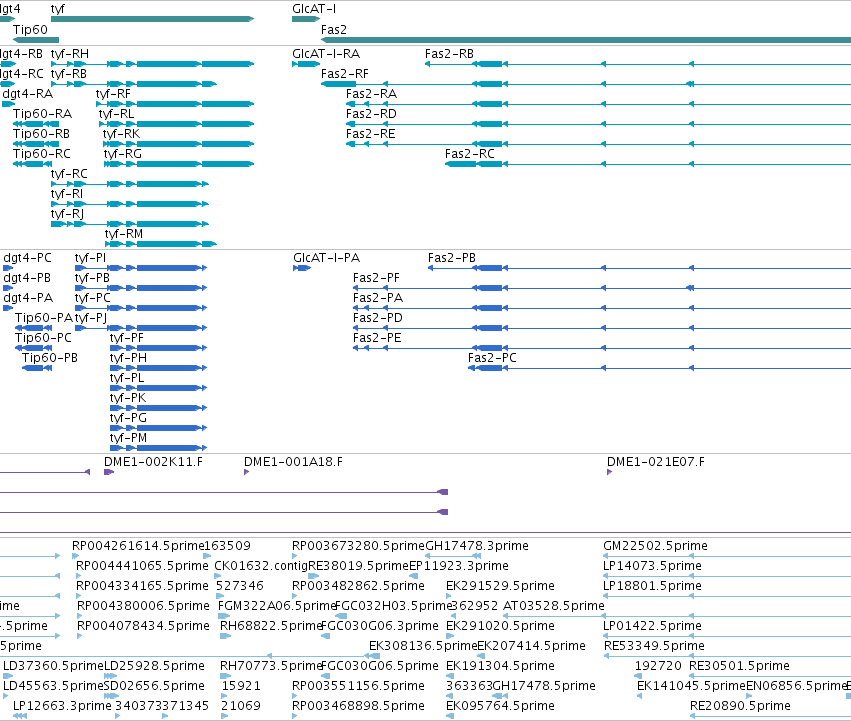Select transcript tyf-RC label
This screenshot has height=721, width=851.
pyautogui.click(x=69, y=174)
